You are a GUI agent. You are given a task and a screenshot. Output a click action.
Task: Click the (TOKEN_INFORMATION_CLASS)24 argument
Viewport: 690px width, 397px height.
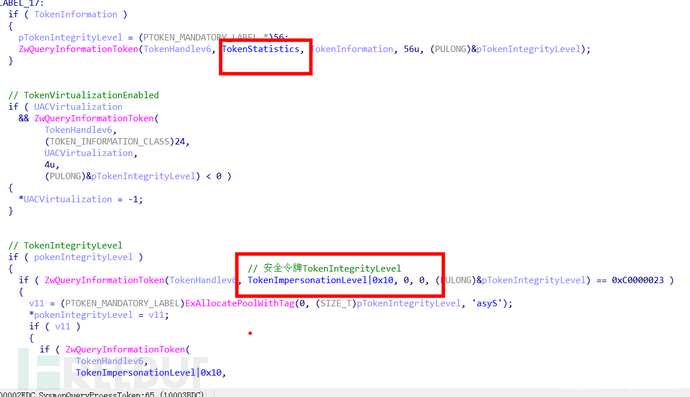tap(114, 141)
